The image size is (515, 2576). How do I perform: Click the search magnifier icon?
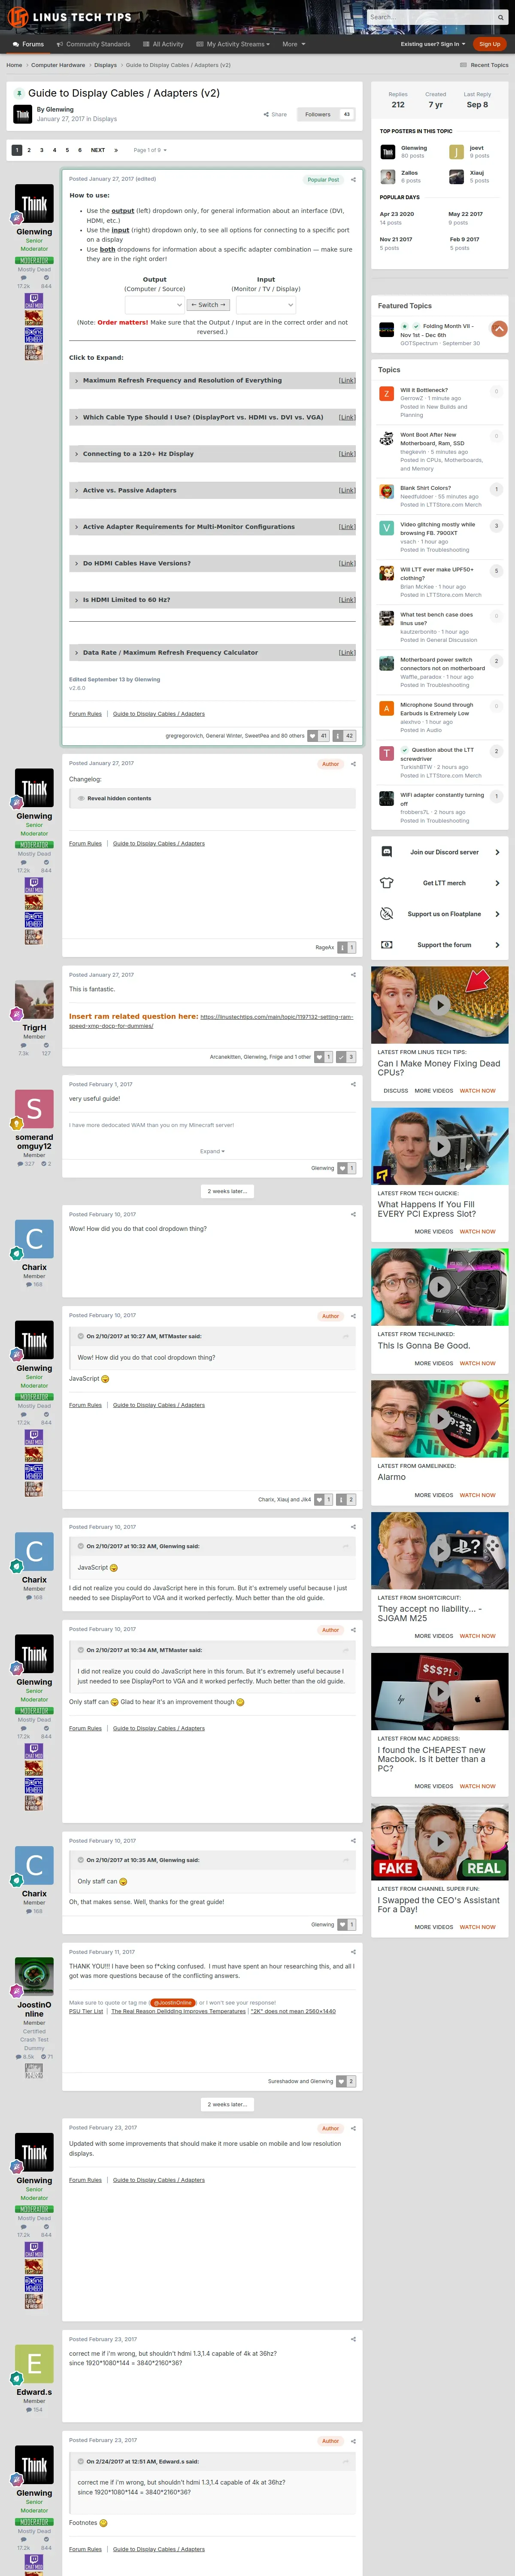click(500, 17)
